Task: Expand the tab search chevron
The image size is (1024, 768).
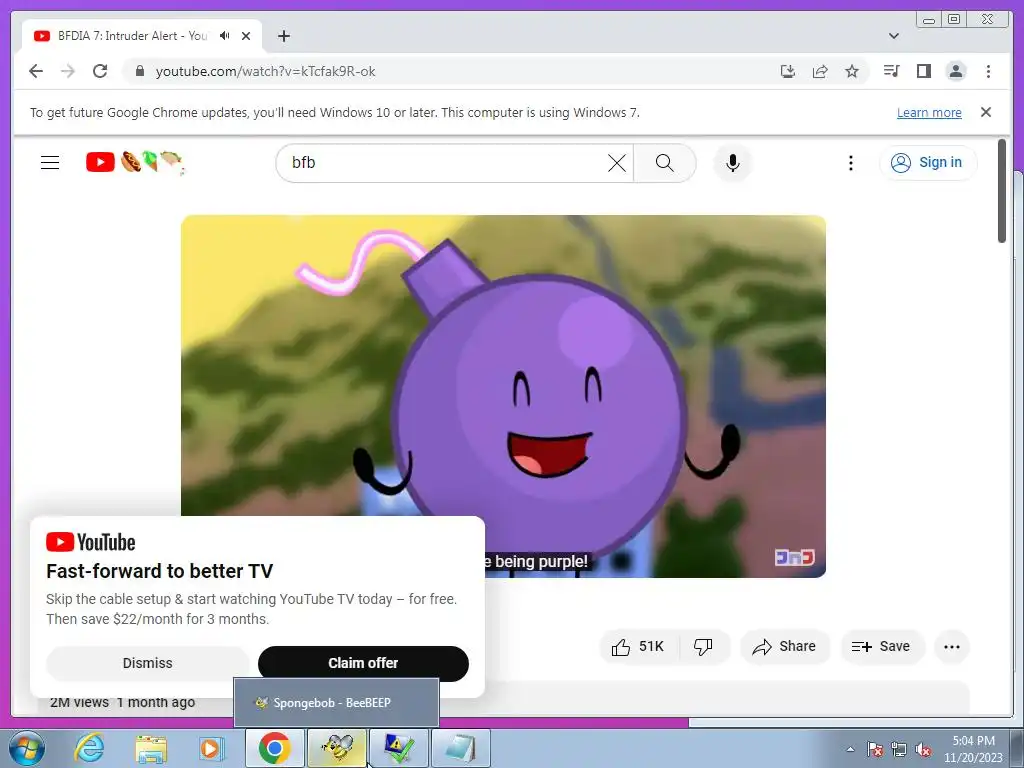Action: pos(894,36)
